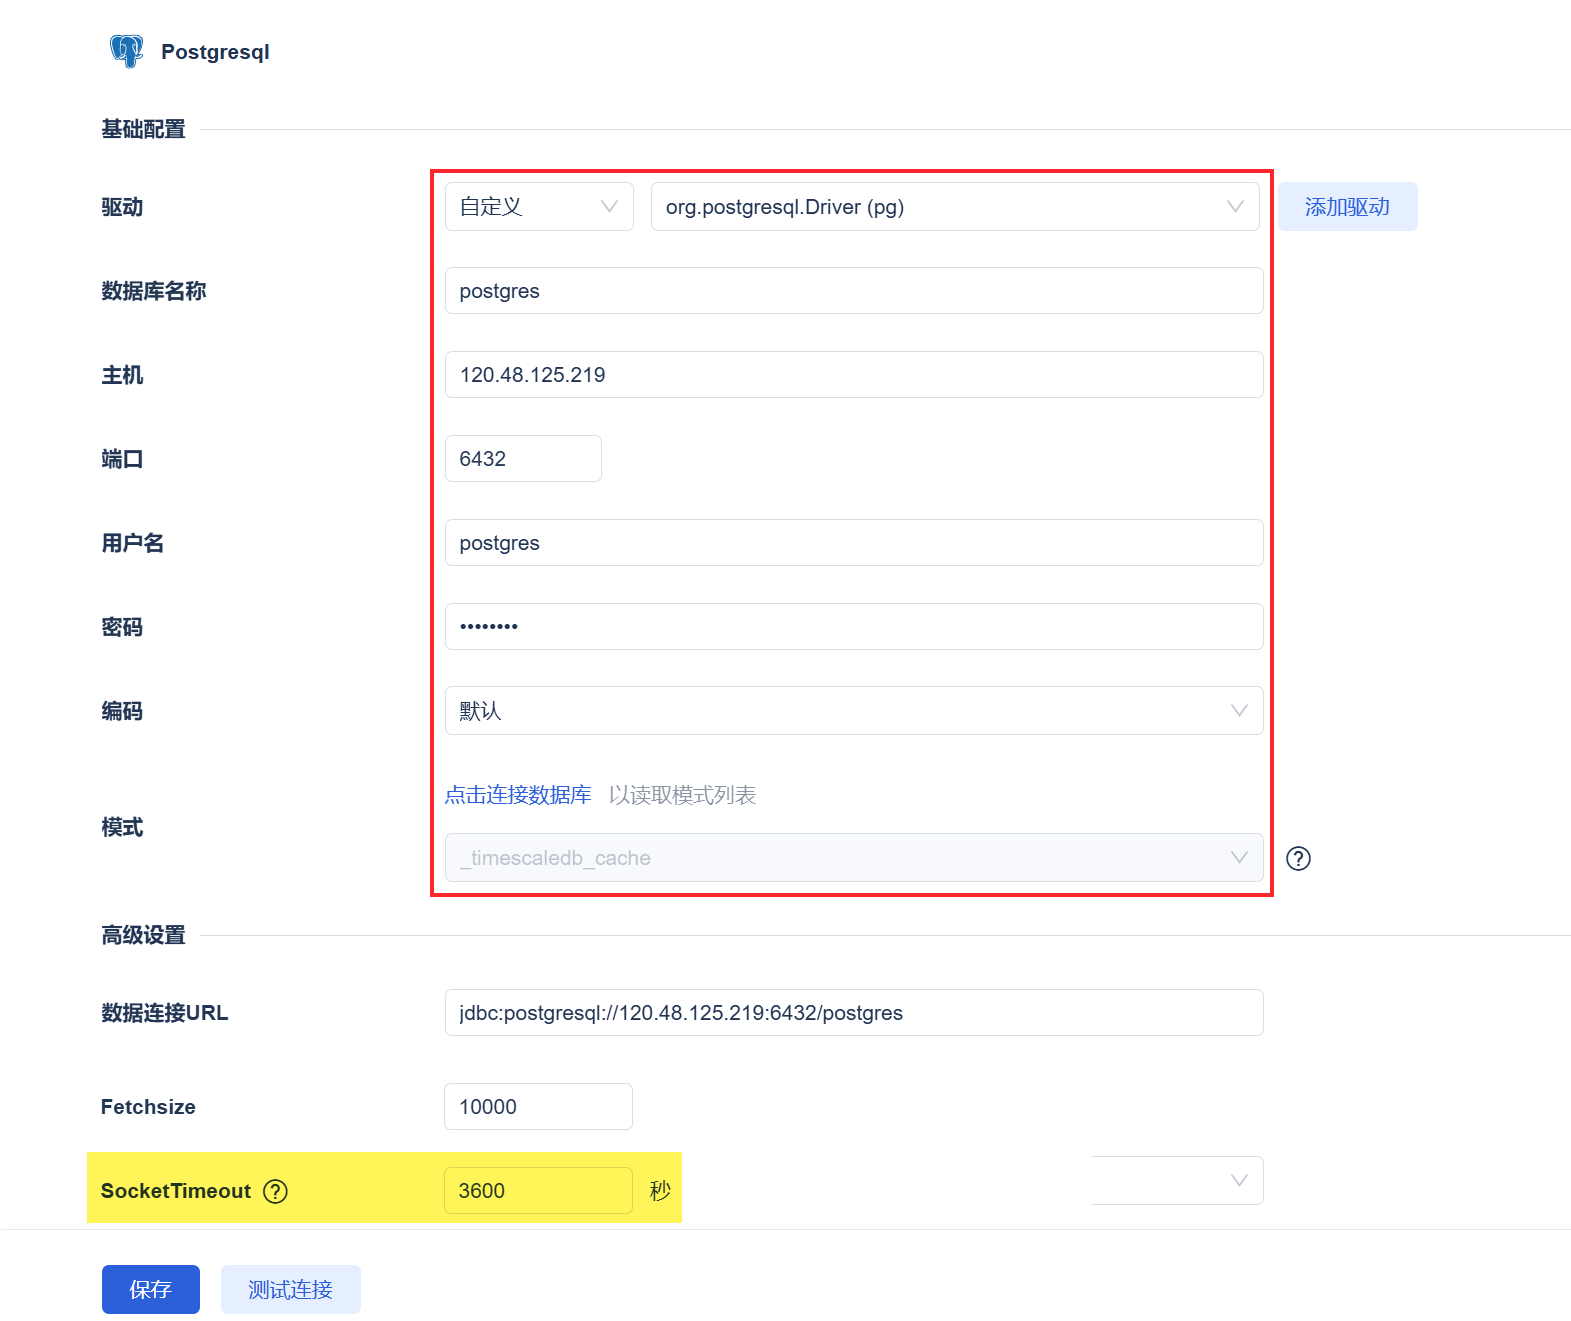Open the partially hidden dropdown right of SocketTimeout

pos(1177,1181)
